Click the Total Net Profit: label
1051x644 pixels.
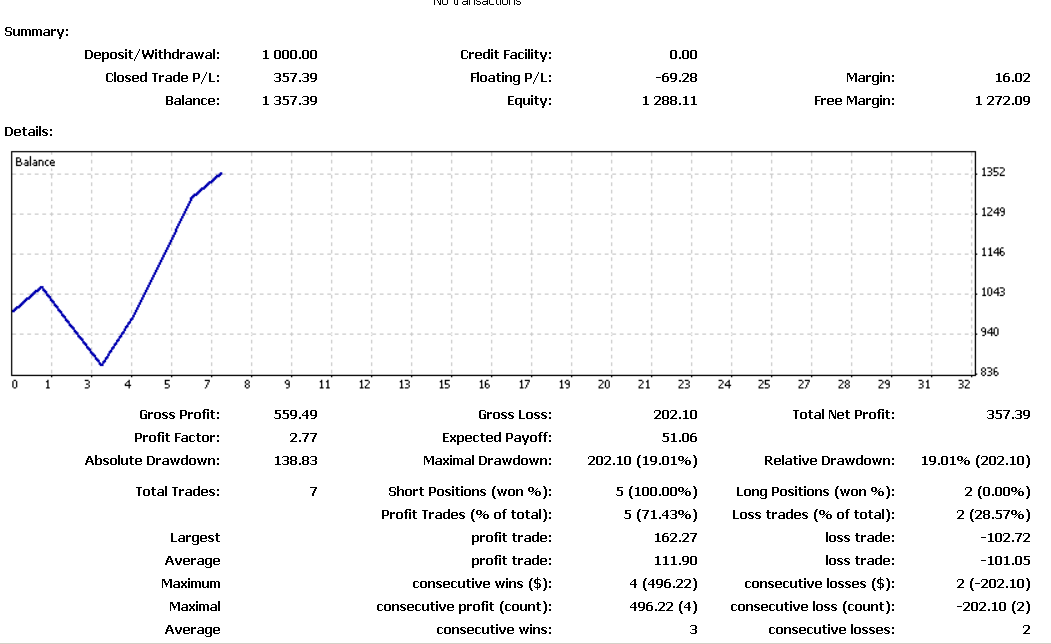click(x=843, y=415)
